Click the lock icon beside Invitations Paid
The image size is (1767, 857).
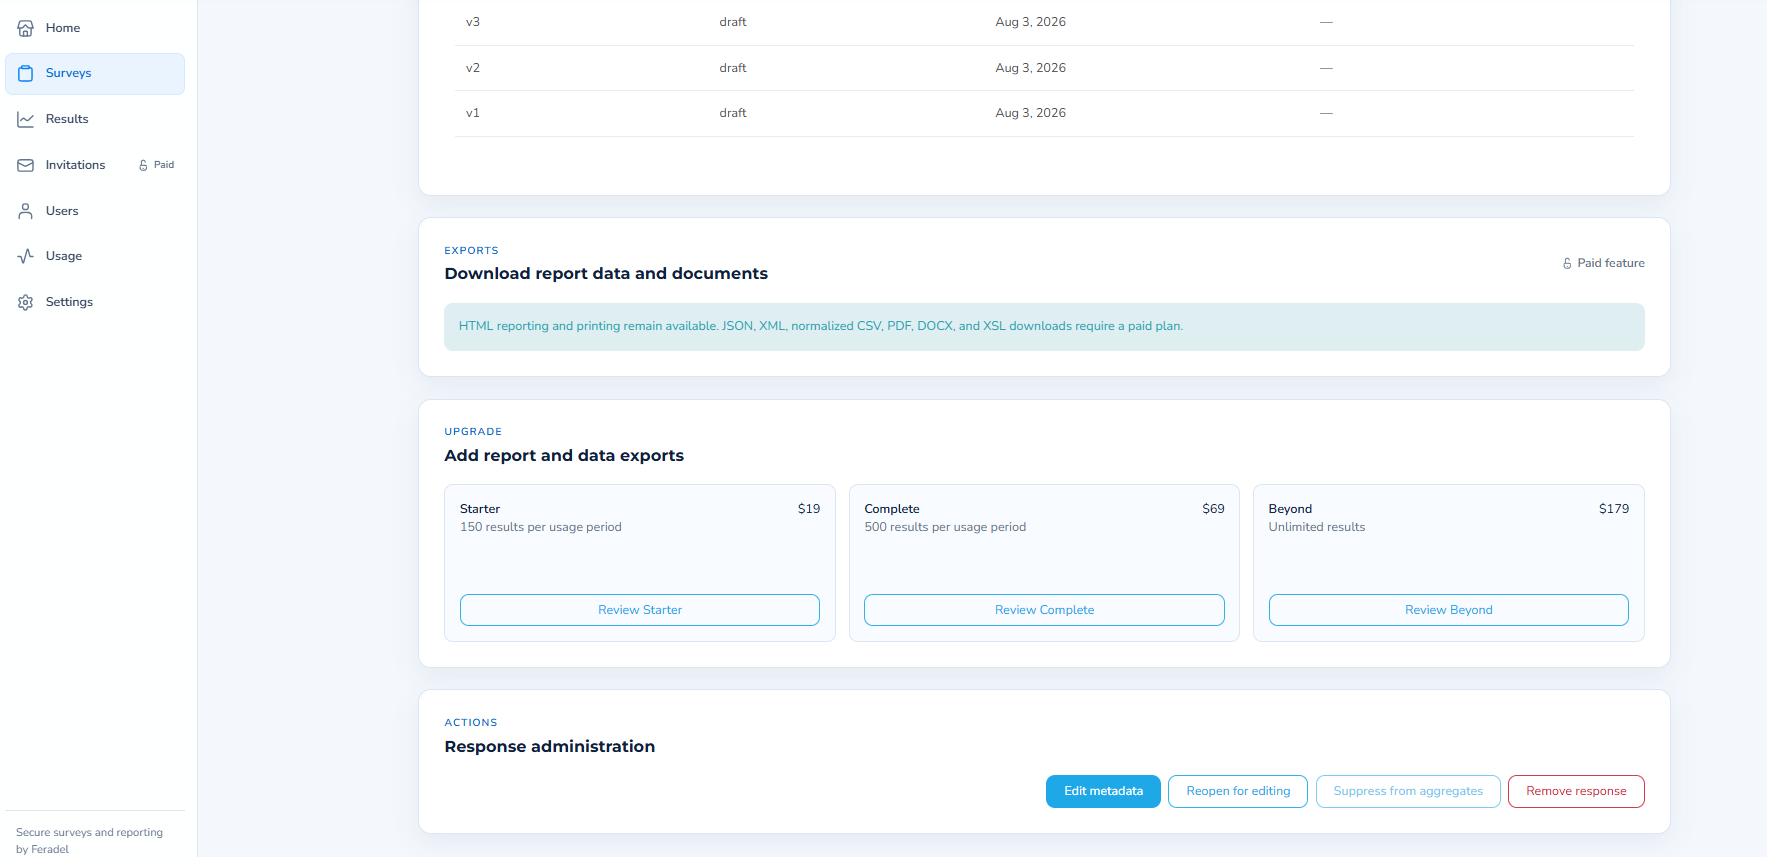(x=143, y=165)
